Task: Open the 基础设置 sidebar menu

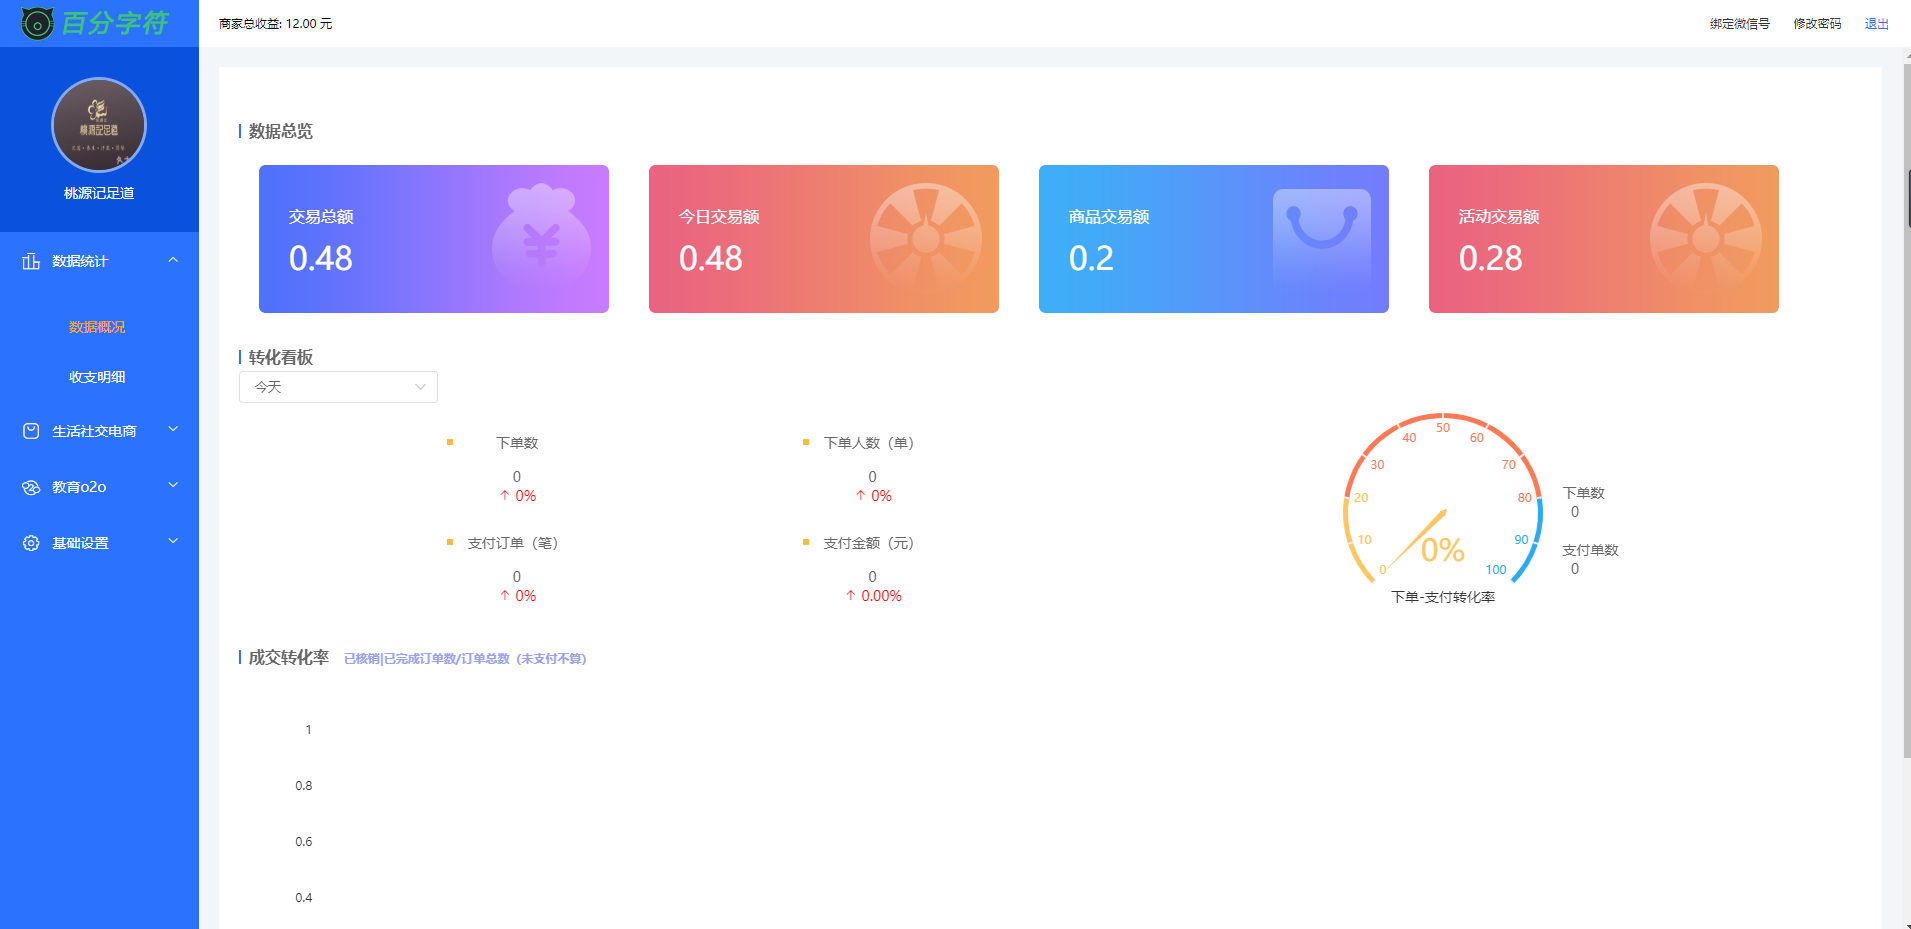Action: pyautogui.click(x=99, y=543)
